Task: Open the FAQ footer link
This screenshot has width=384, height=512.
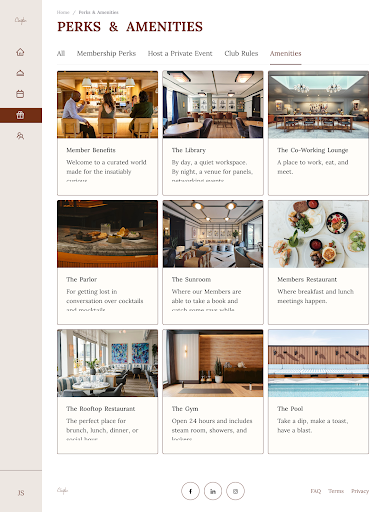Action: pyautogui.click(x=316, y=491)
